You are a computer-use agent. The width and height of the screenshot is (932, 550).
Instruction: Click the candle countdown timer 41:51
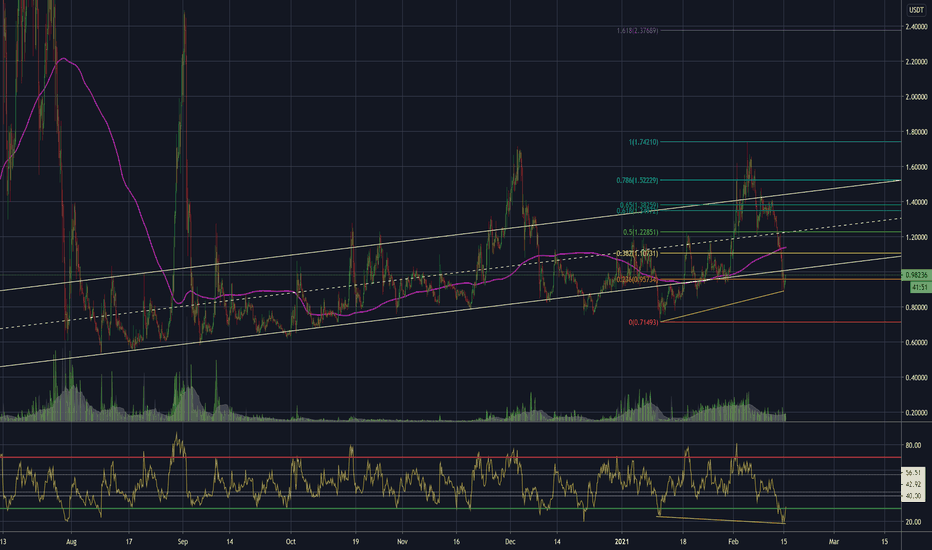(919, 287)
